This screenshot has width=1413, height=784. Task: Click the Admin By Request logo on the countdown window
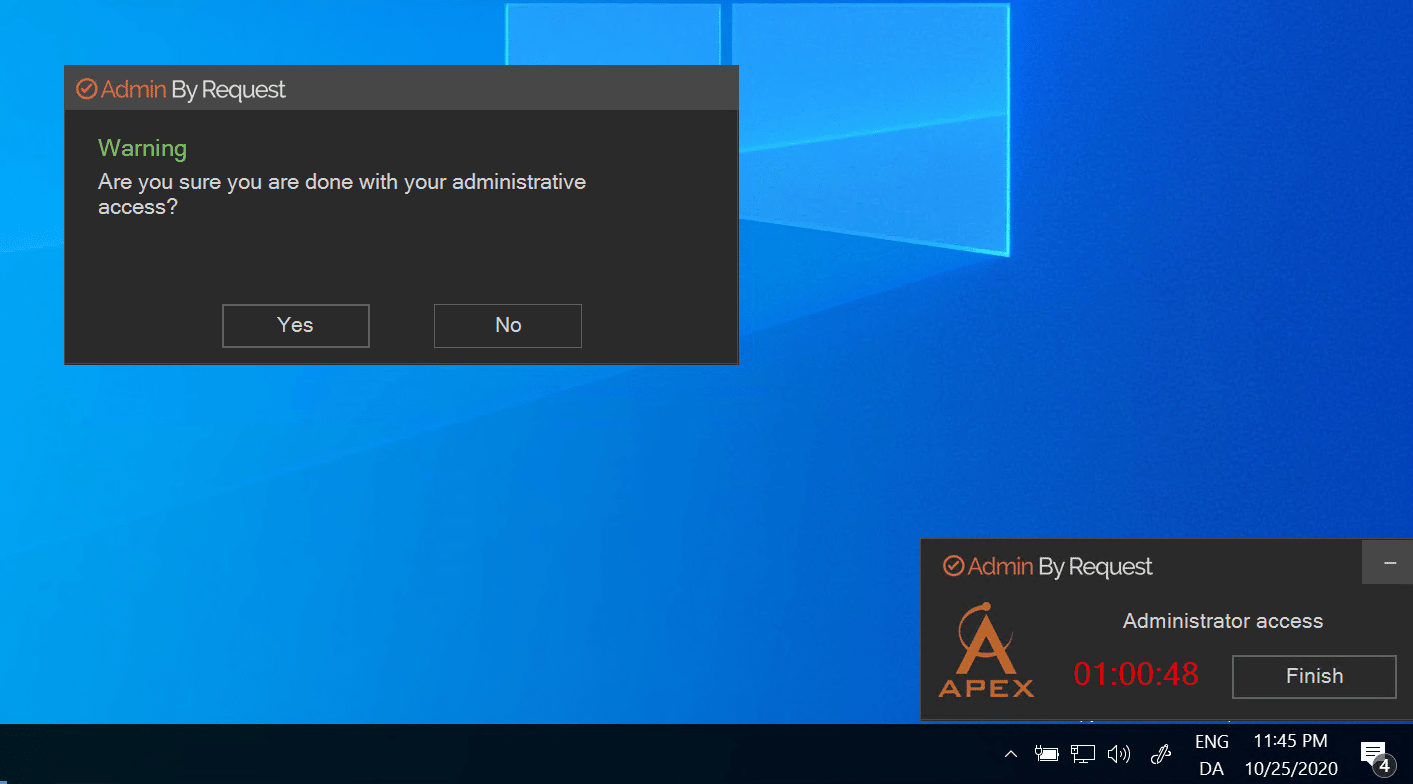[x=953, y=566]
